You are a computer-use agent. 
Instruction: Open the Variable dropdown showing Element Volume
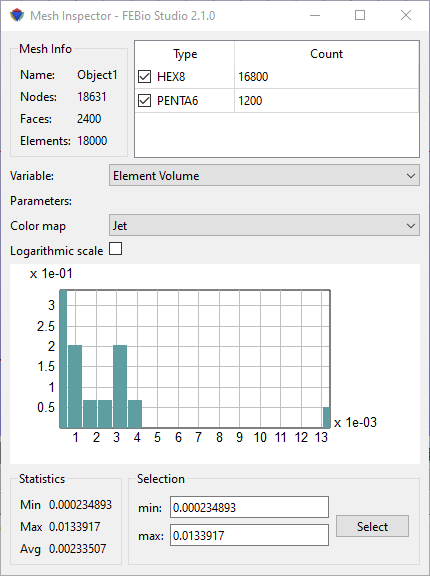coord(264,176)
